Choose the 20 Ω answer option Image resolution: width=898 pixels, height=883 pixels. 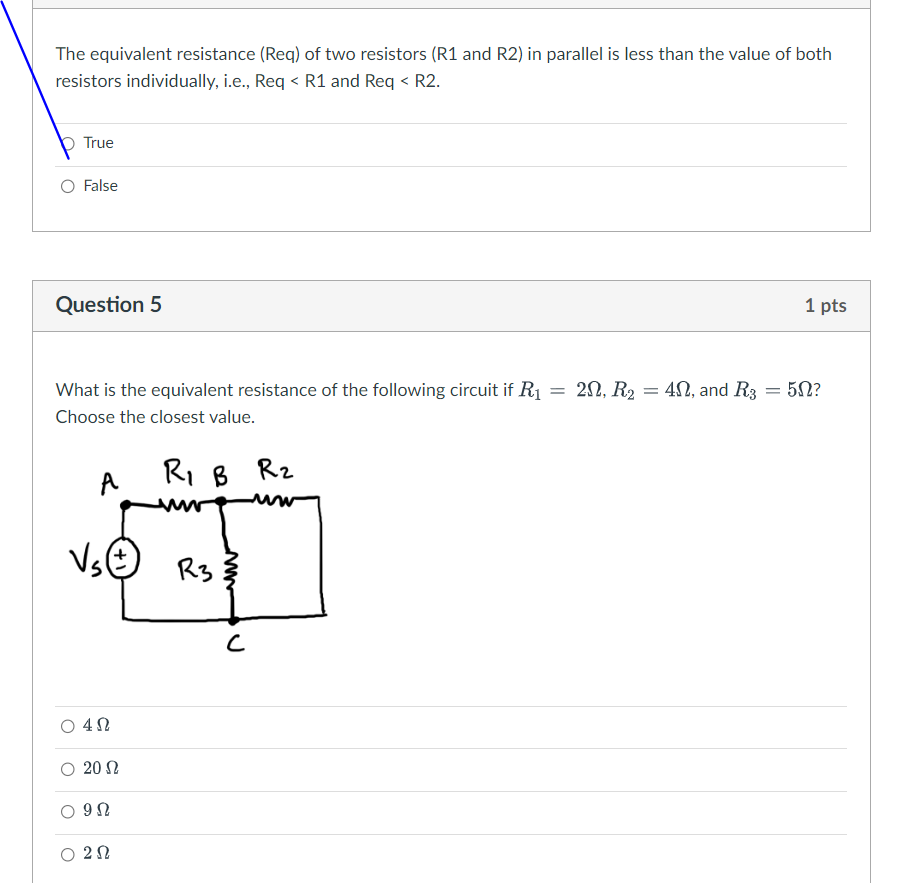(x=67, y=768)
